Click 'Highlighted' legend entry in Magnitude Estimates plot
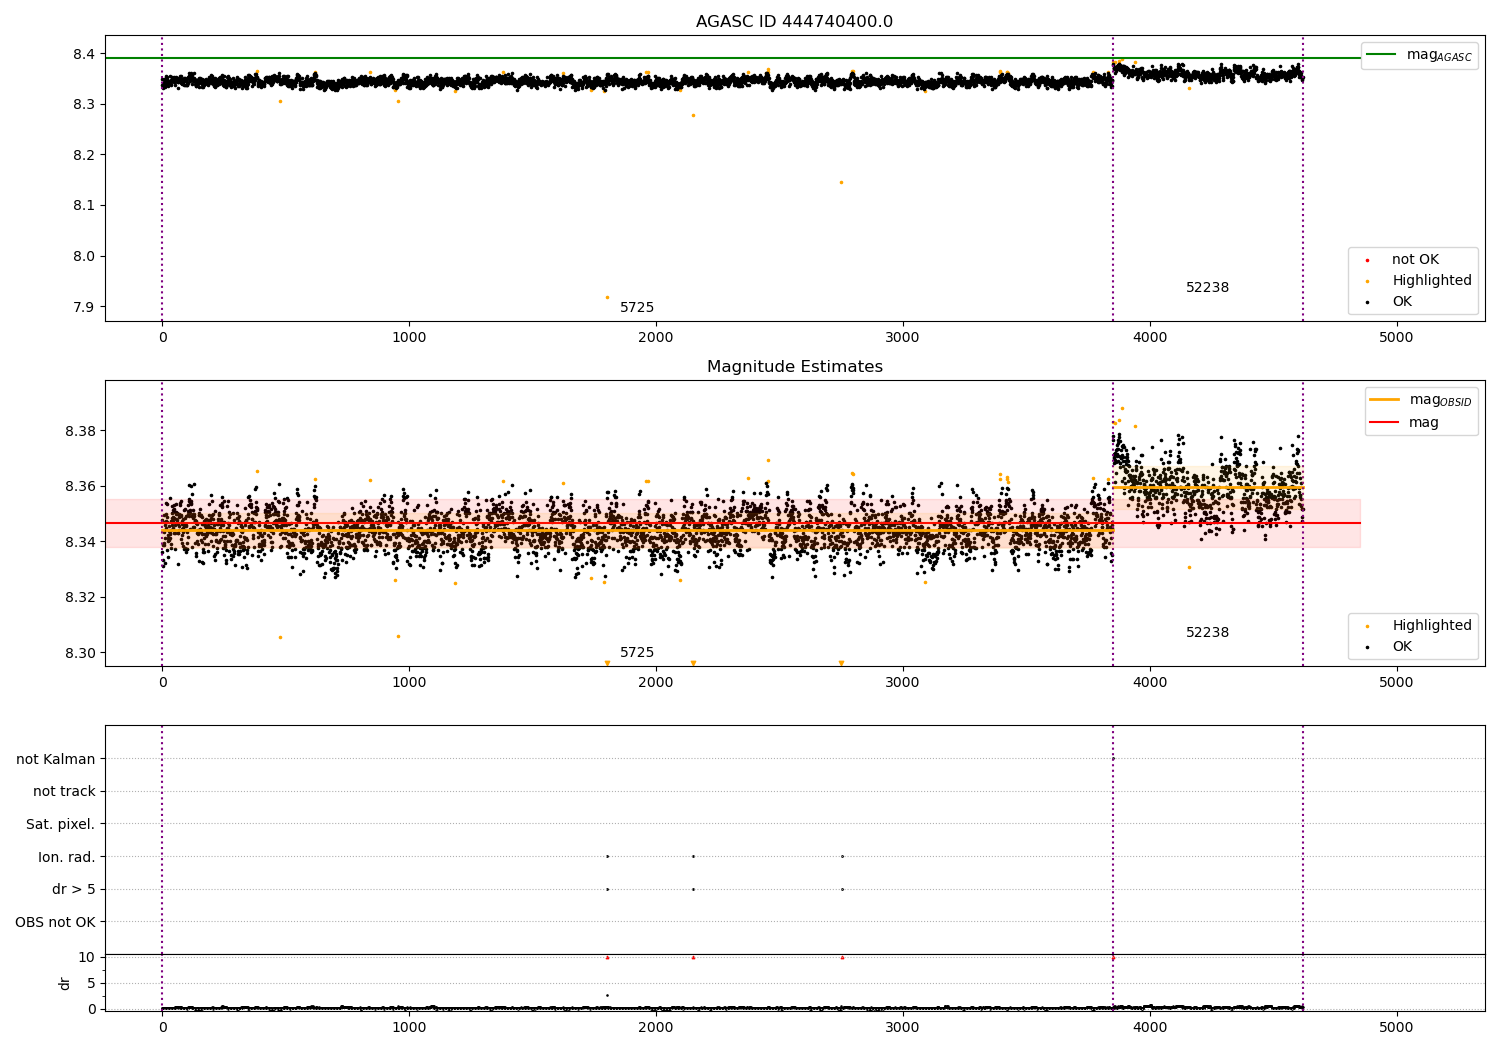The width and height of the screenshot is (1500, 1050). (1431, 626)
